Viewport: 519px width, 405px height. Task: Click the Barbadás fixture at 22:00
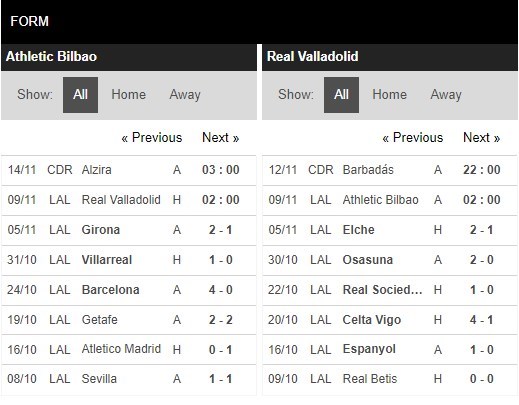(390, 170)
